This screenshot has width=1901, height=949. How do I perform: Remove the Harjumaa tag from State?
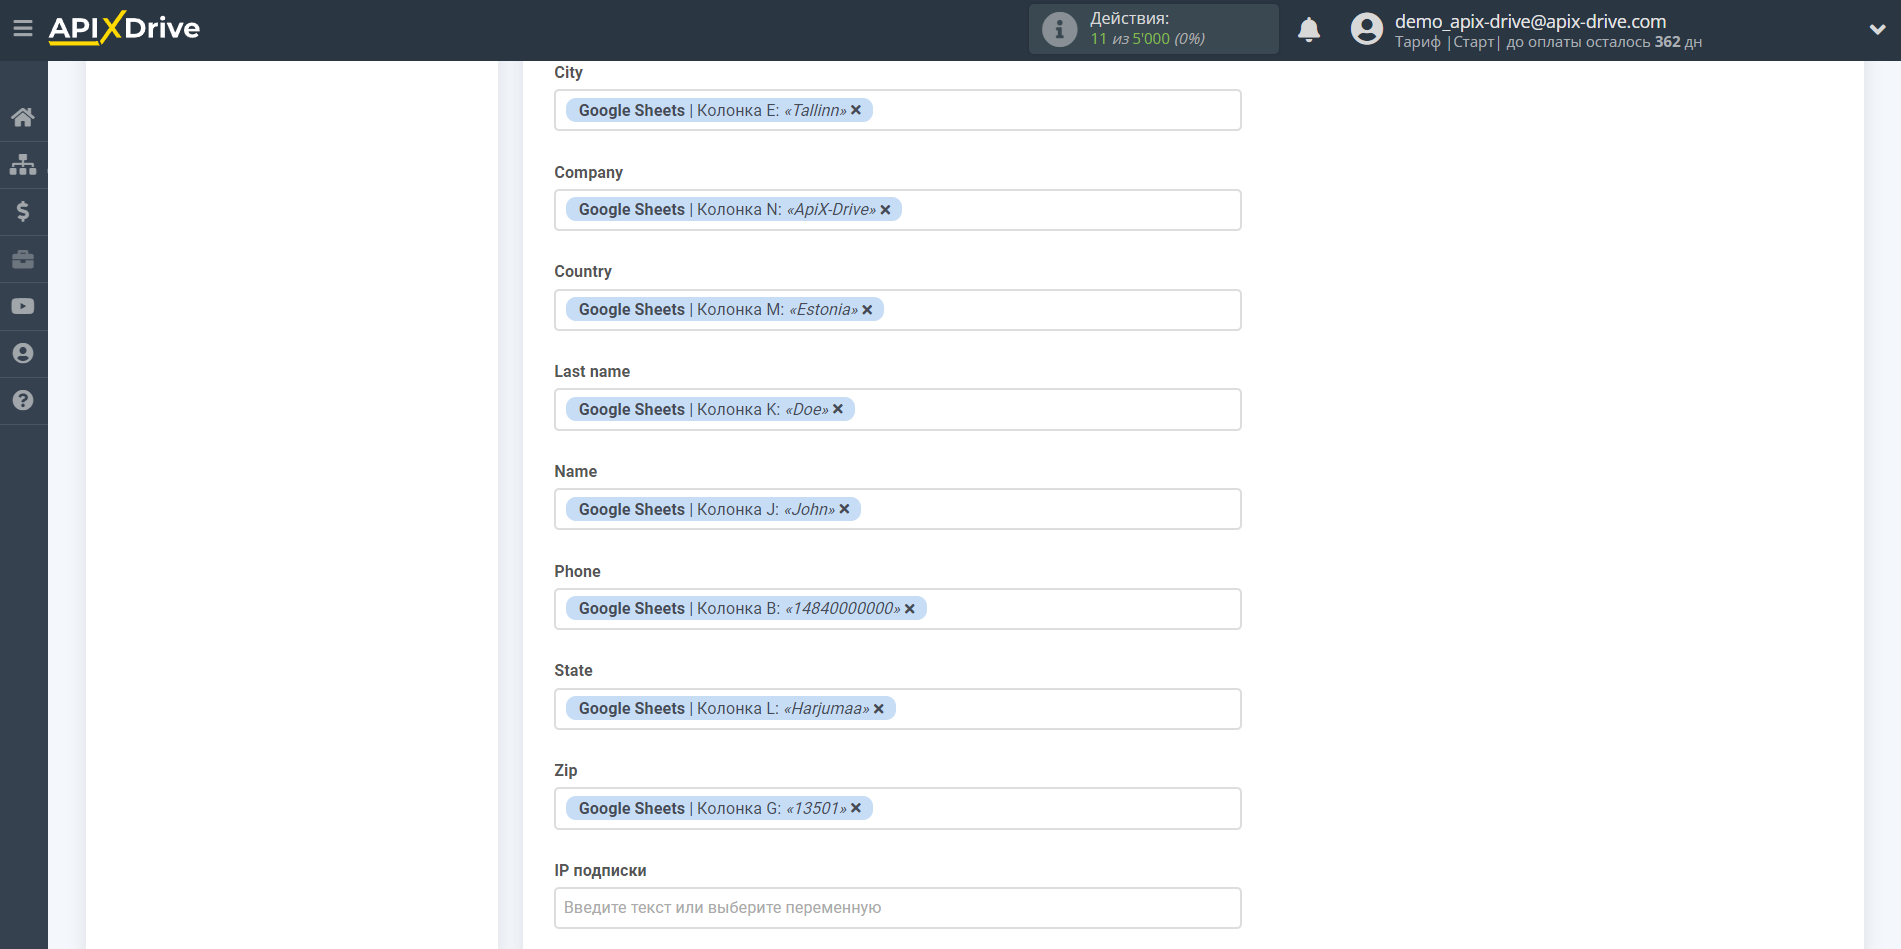(x=879, y=709)
